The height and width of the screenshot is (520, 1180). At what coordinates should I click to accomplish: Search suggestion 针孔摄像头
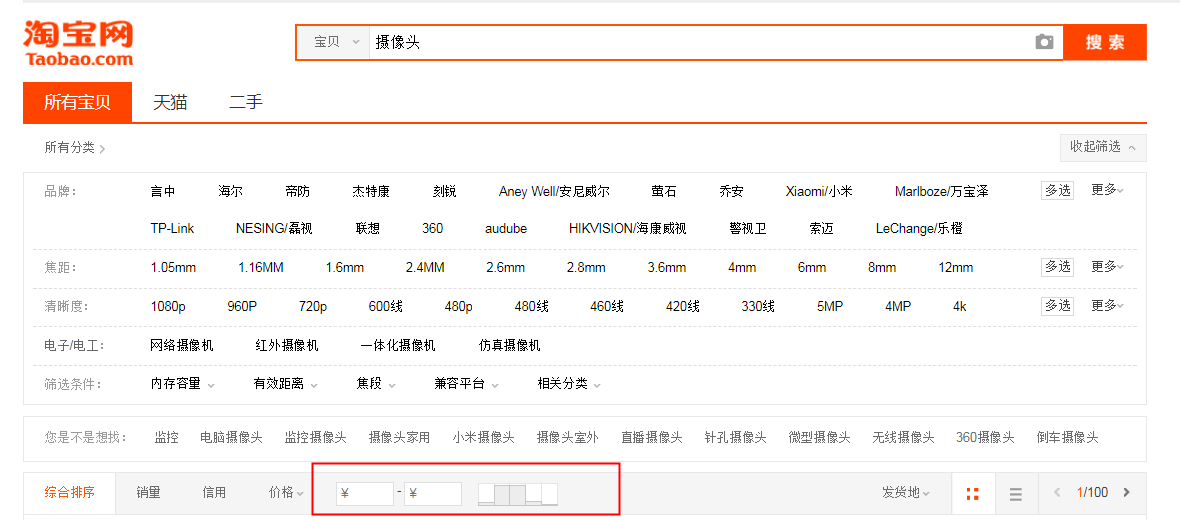pyautogui.click(x=735, y=437)
